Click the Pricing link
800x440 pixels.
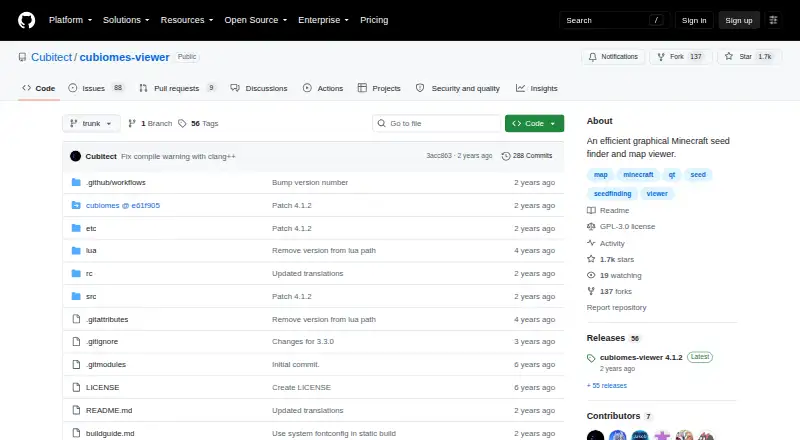point(374,20)
